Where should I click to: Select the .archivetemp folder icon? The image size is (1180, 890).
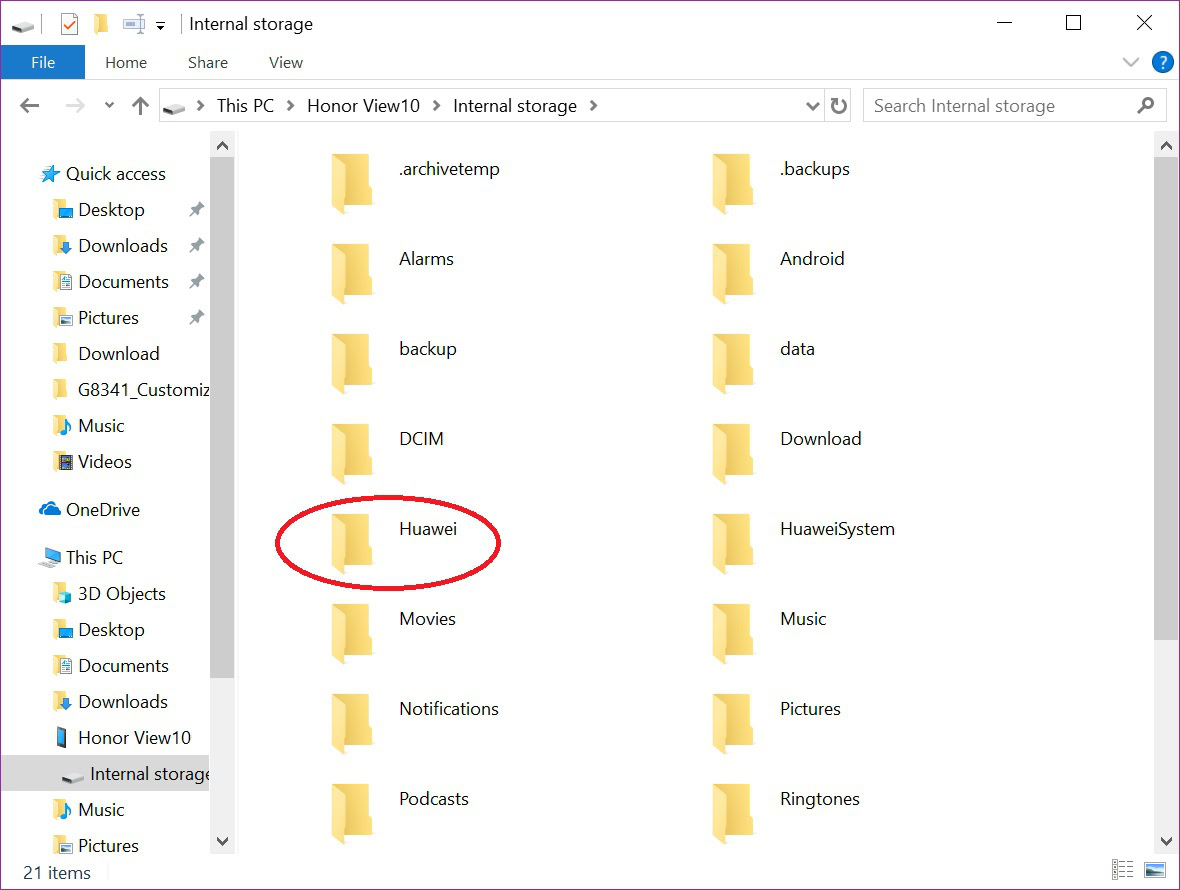point(352,183)
